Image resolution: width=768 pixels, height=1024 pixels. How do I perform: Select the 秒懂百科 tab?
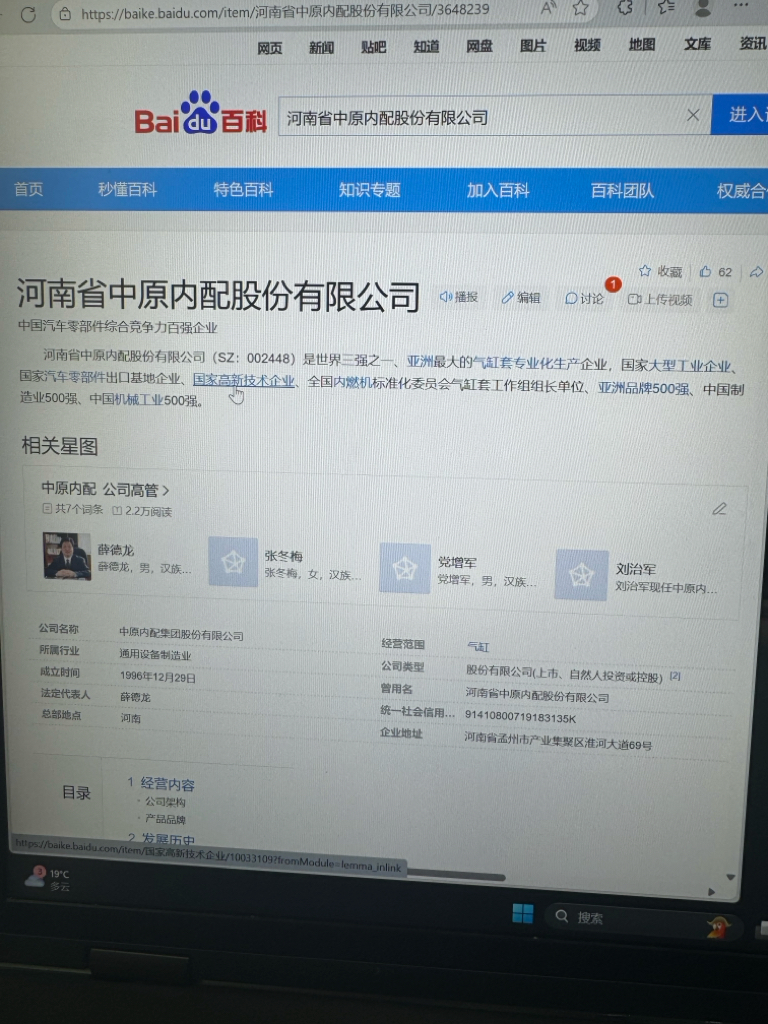point(127,189)
